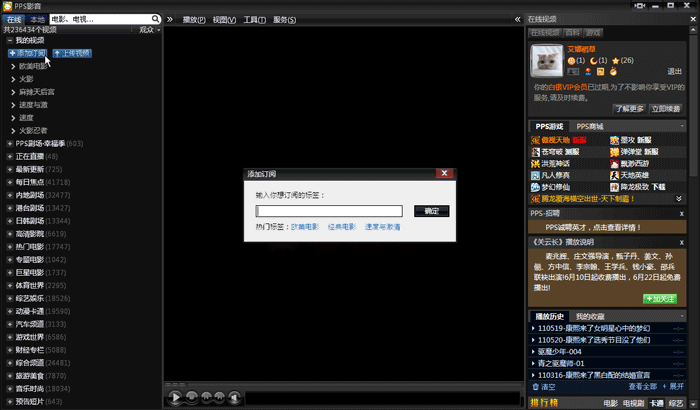Click the moon level icon in profile
The width and height of the screenshot is (700, 410).
[593, 61]
